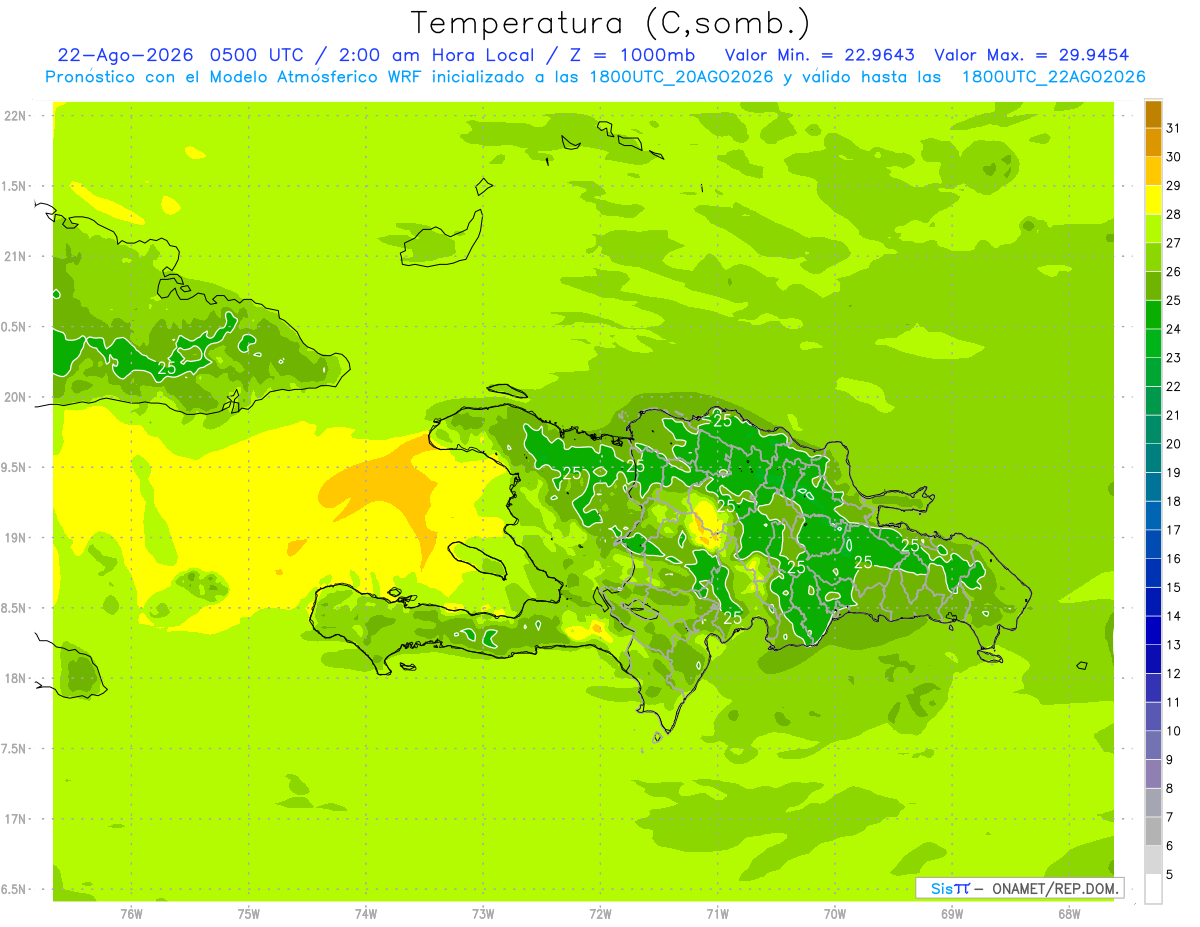Click the blue "Sis" logo text in credit box
The image size is (1200, 927).
coord(941,888)
